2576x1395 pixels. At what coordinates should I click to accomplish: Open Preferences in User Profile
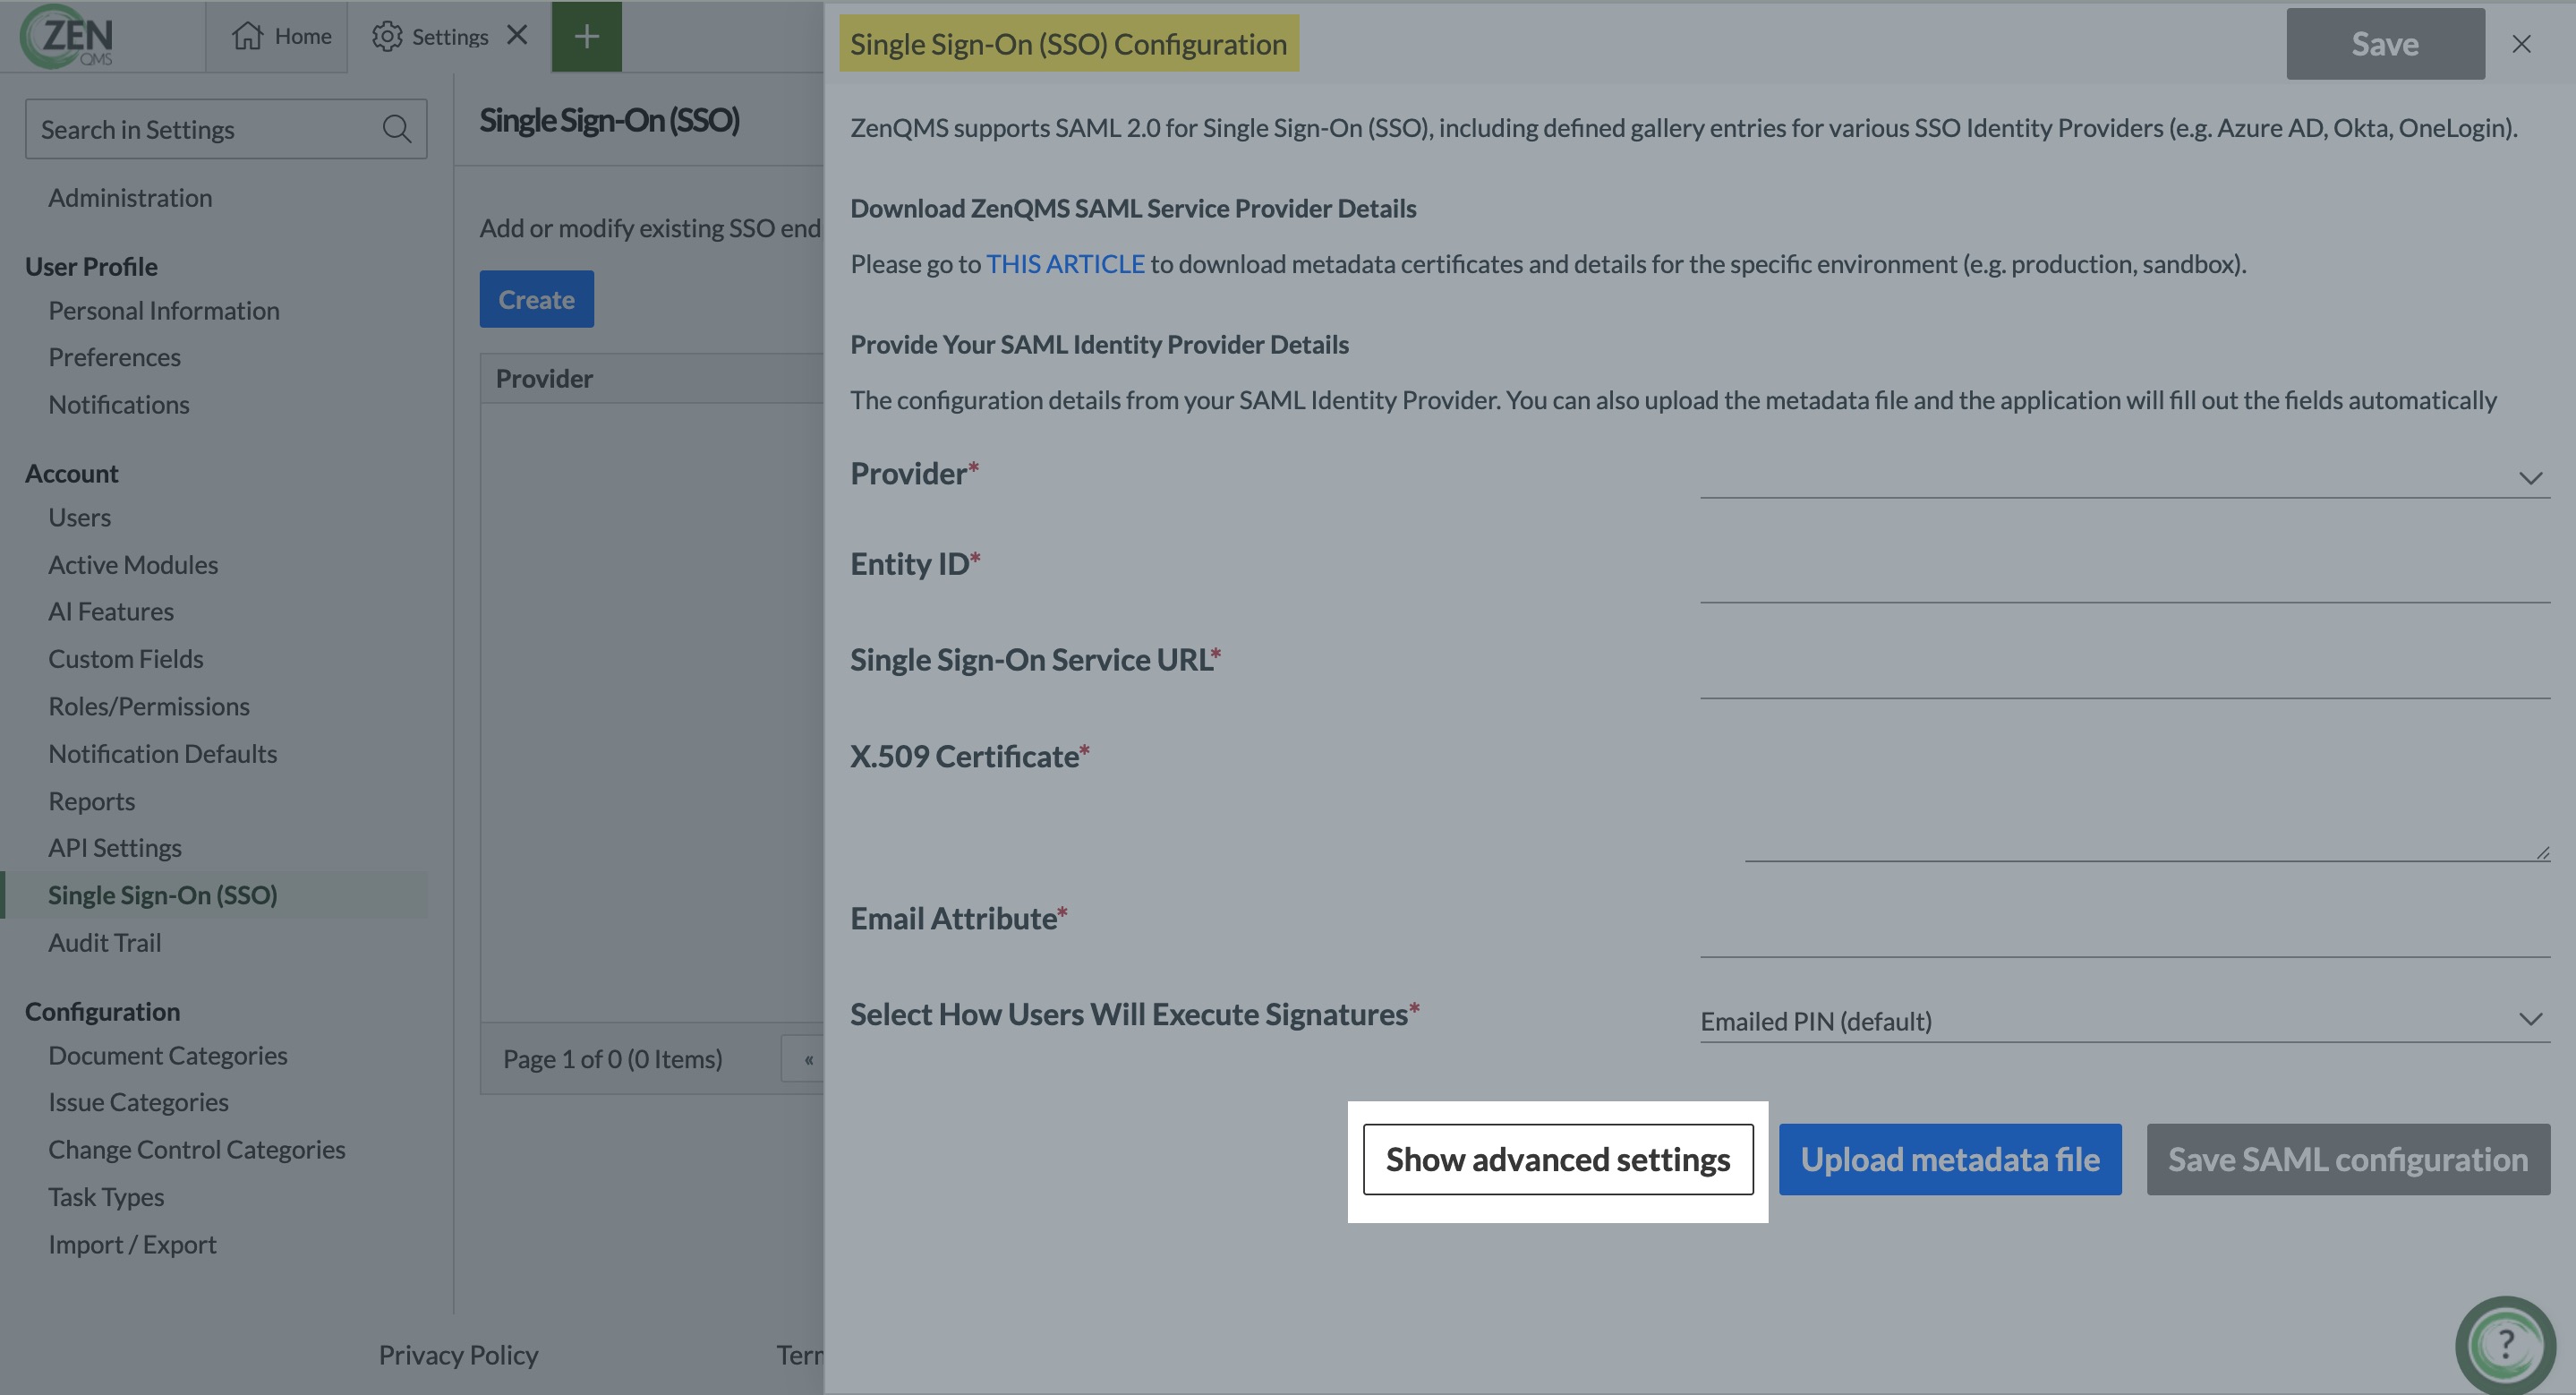pyautogui.click(x=115, y=357)
